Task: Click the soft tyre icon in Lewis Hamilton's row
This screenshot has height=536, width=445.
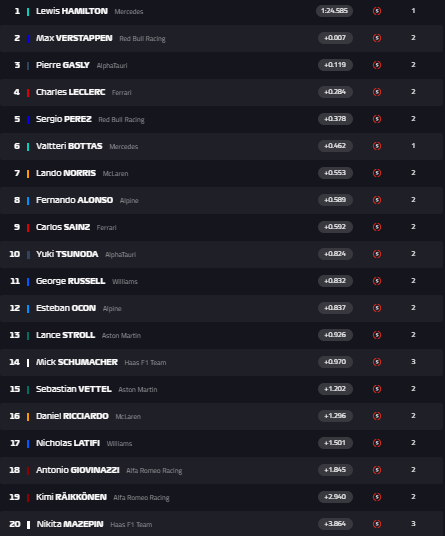Action: (377, 11)
